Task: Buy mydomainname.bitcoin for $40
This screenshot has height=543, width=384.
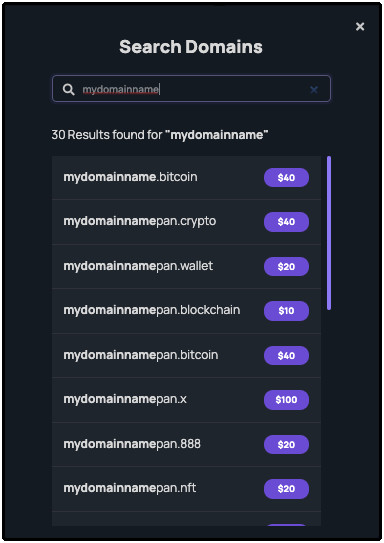Action: pos(286,178)
